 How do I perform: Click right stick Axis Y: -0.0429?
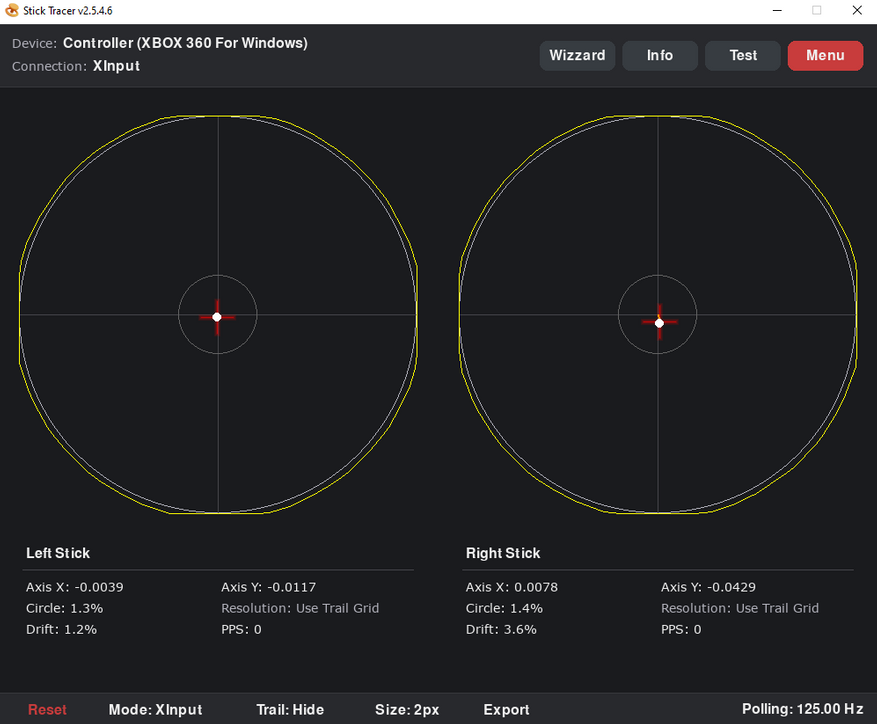pos(708,587)
